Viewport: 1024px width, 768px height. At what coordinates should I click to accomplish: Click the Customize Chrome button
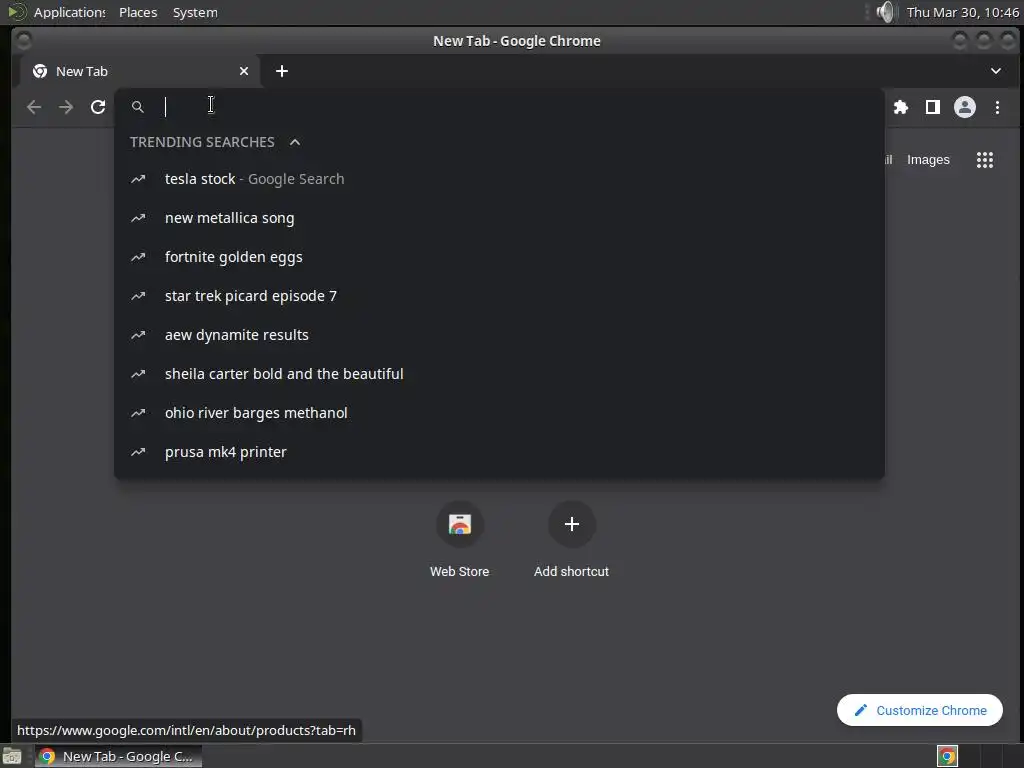pos(920,710)
